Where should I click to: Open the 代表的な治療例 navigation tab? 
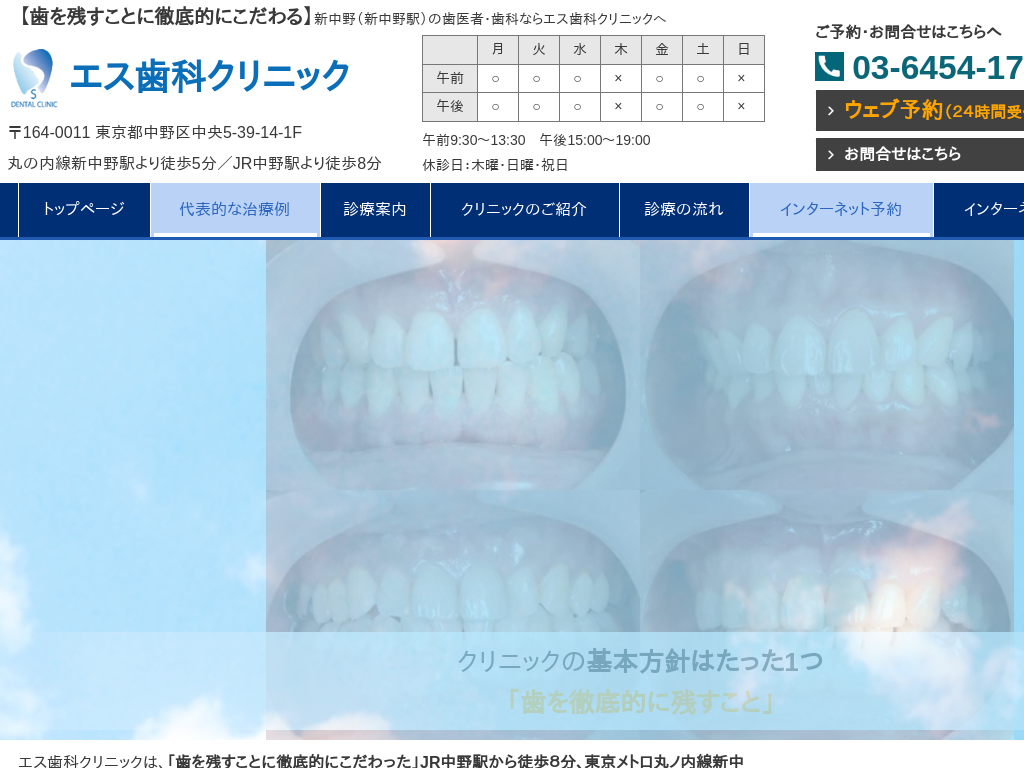pyautogui.click(x=235, y=209)
